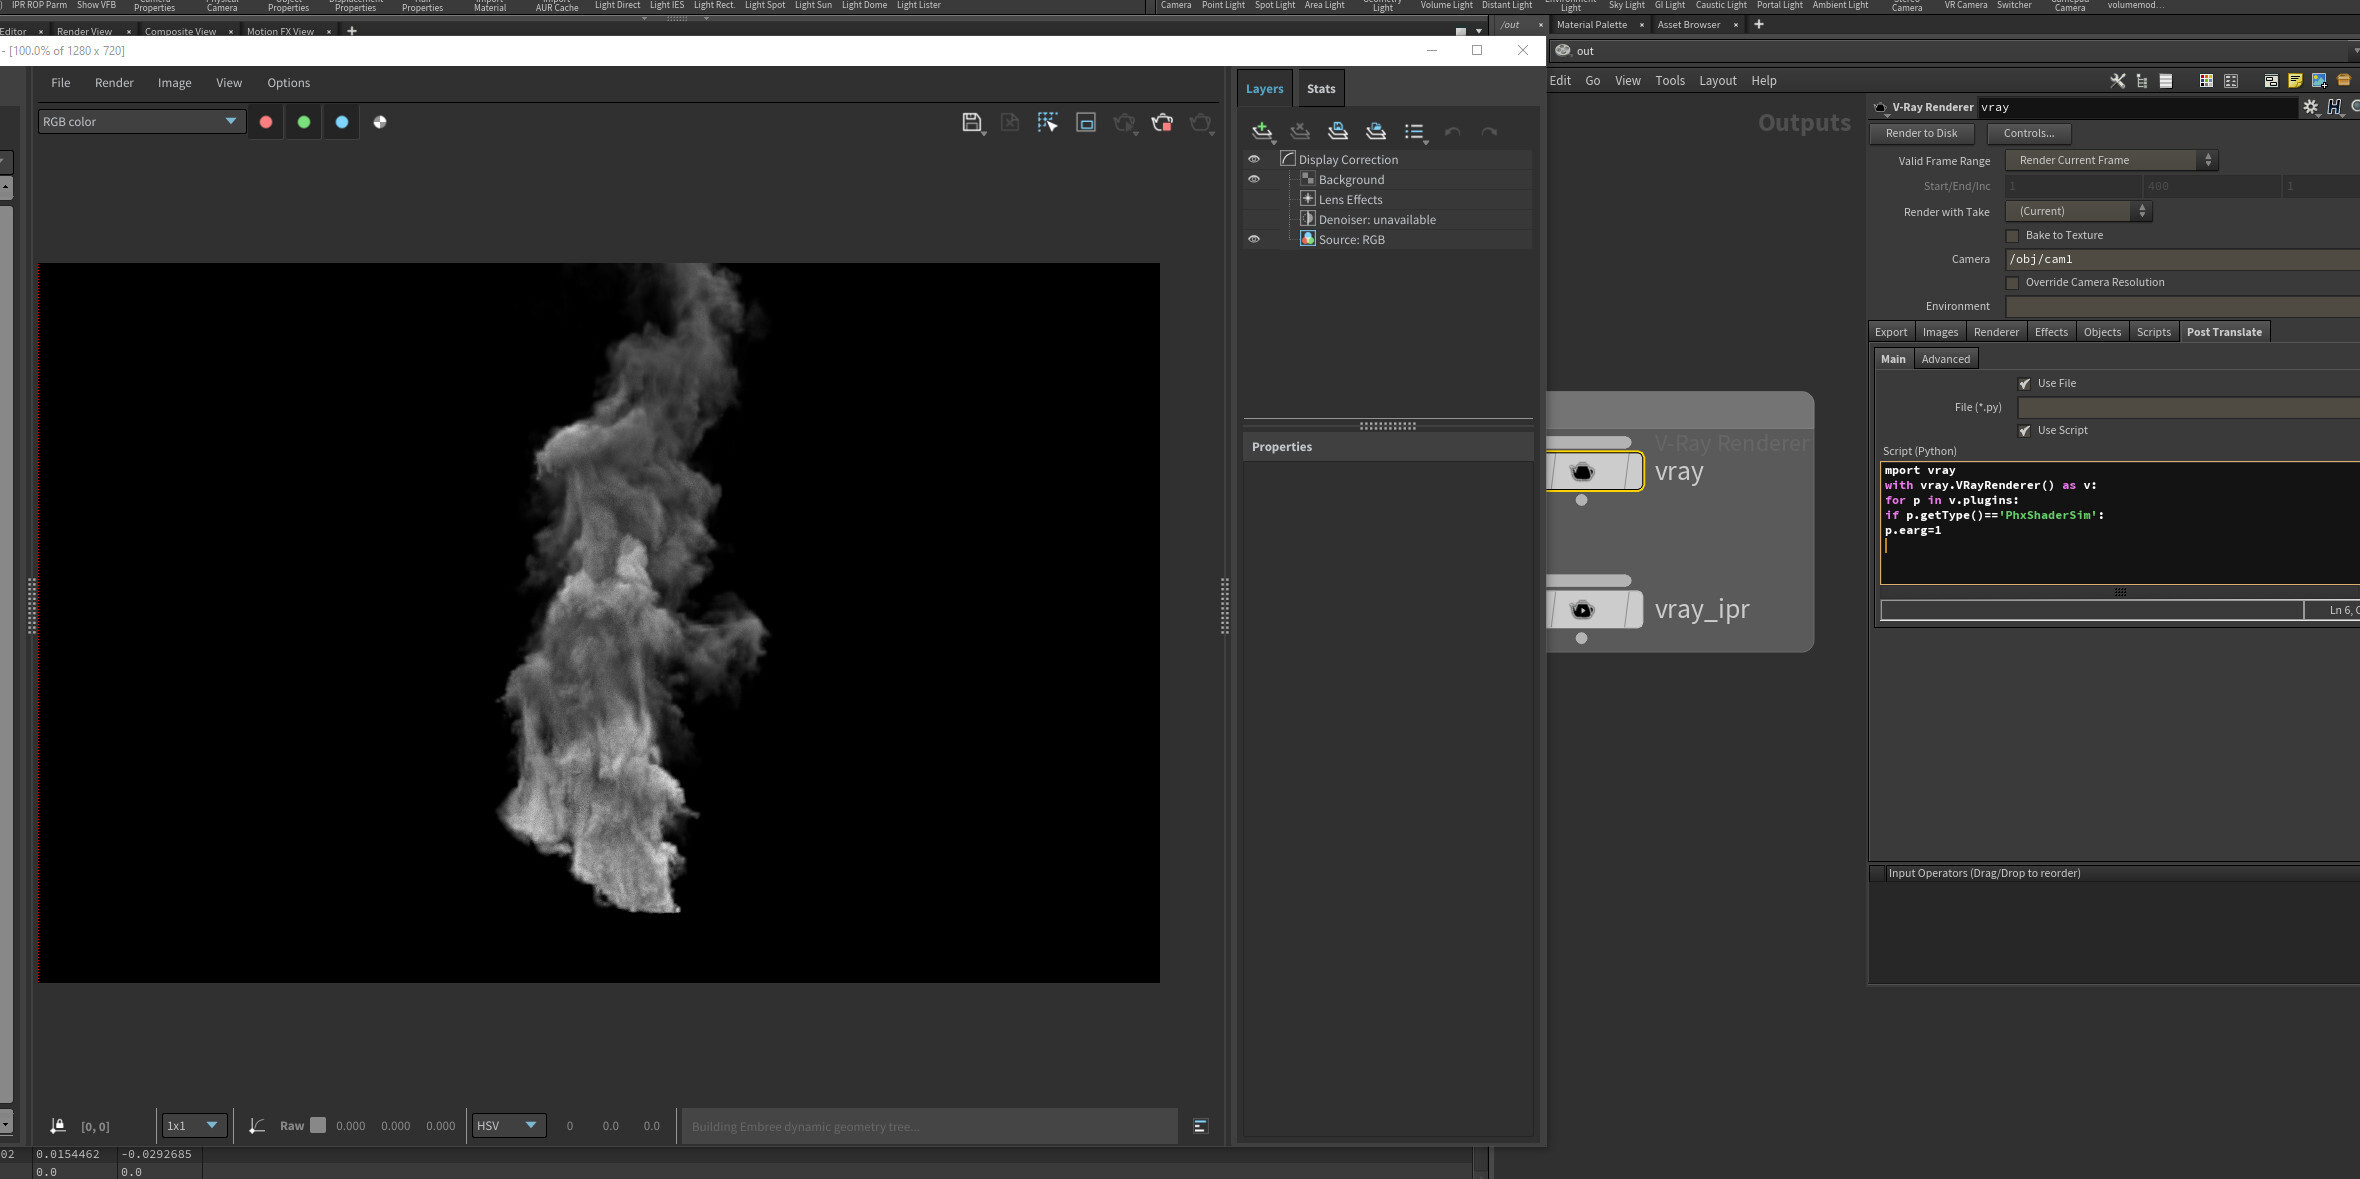Image resolution: width=2360 pixels, height=1179 pixels.
Task: Select the vray node in network
Action: coord(1595,471)
